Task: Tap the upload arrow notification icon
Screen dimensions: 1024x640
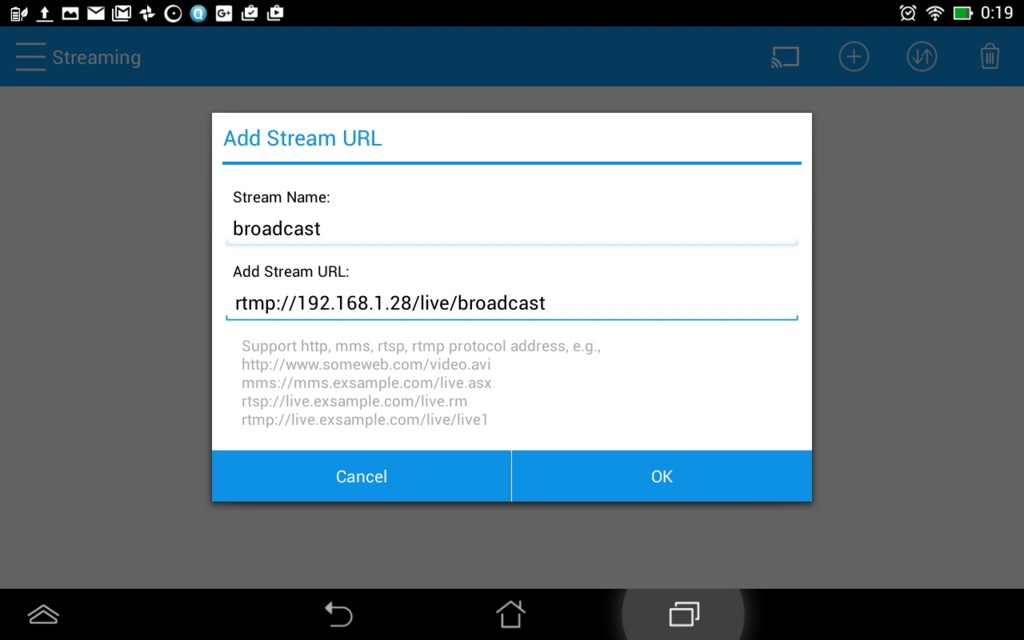Action: coord(44,13)
